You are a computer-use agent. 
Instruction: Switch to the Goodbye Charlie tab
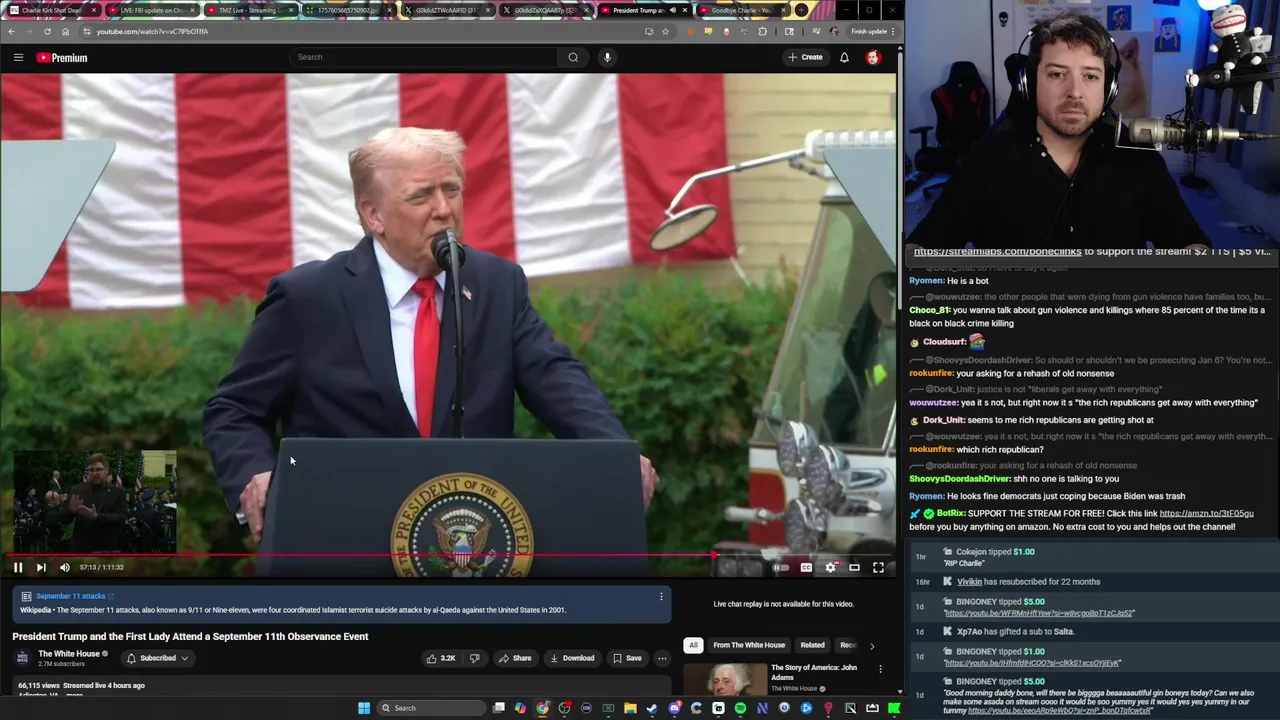(741, 10)
